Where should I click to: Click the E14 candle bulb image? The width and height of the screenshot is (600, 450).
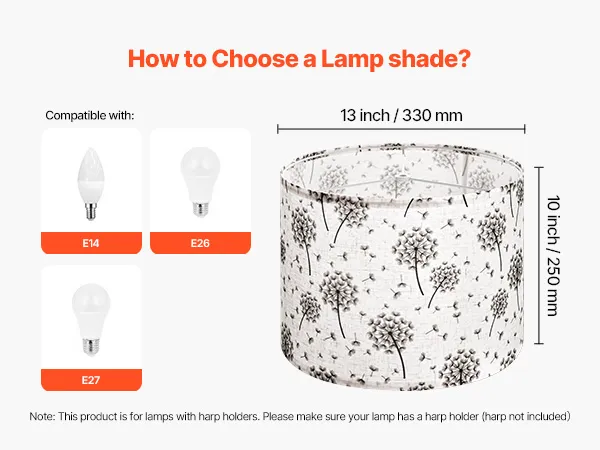91,184
